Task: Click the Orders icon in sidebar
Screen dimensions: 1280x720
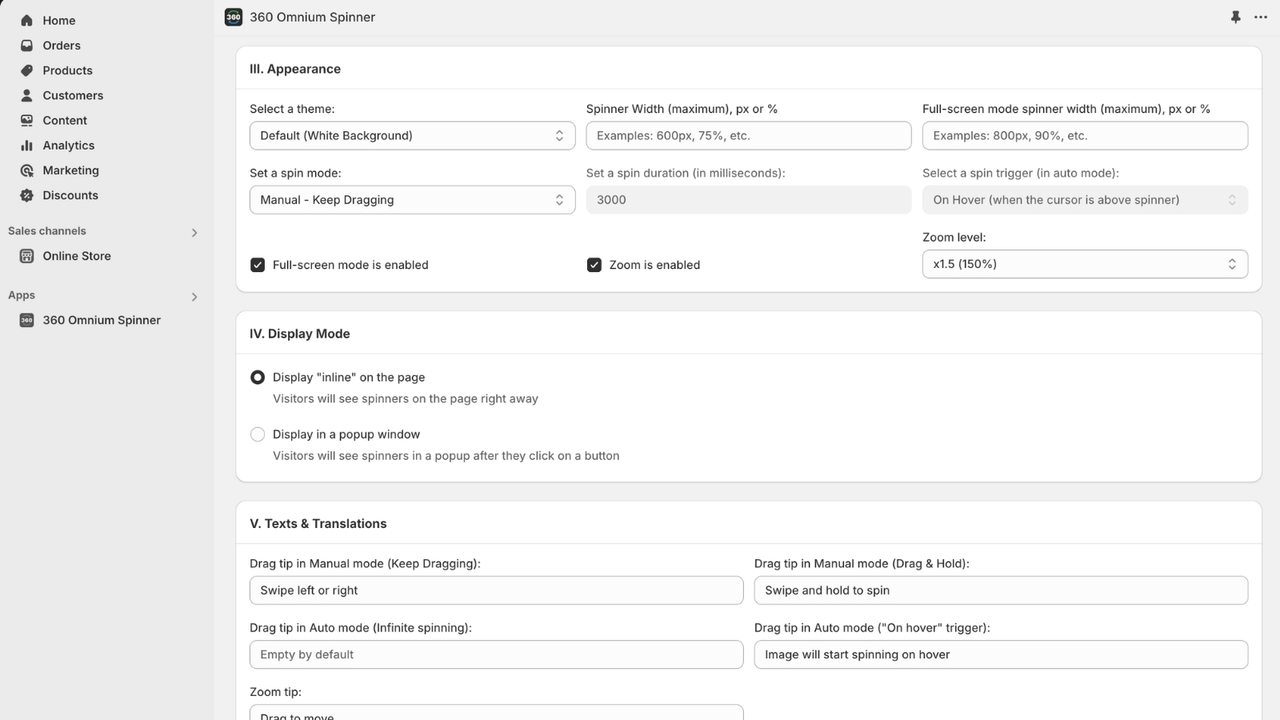Action: pos(27,45)
